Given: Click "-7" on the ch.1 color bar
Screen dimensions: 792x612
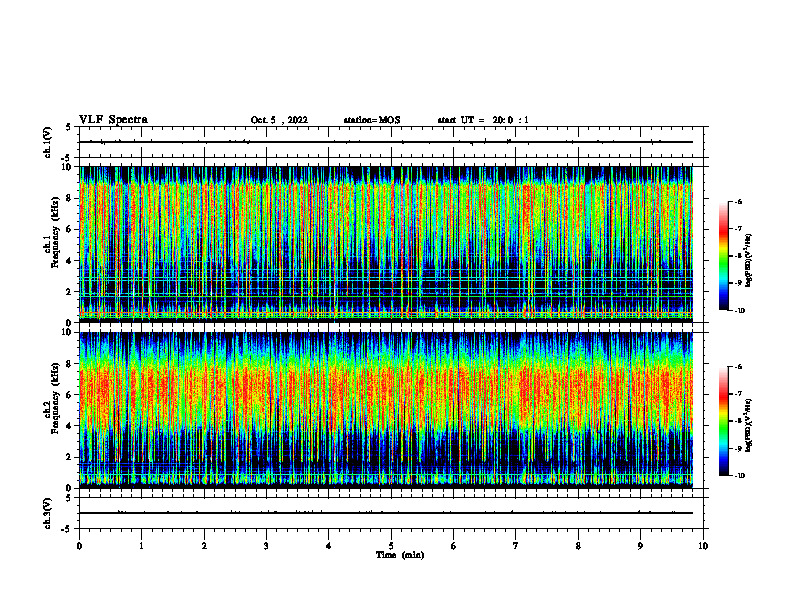Looking at the screenshot, I should tap(738, 229).
